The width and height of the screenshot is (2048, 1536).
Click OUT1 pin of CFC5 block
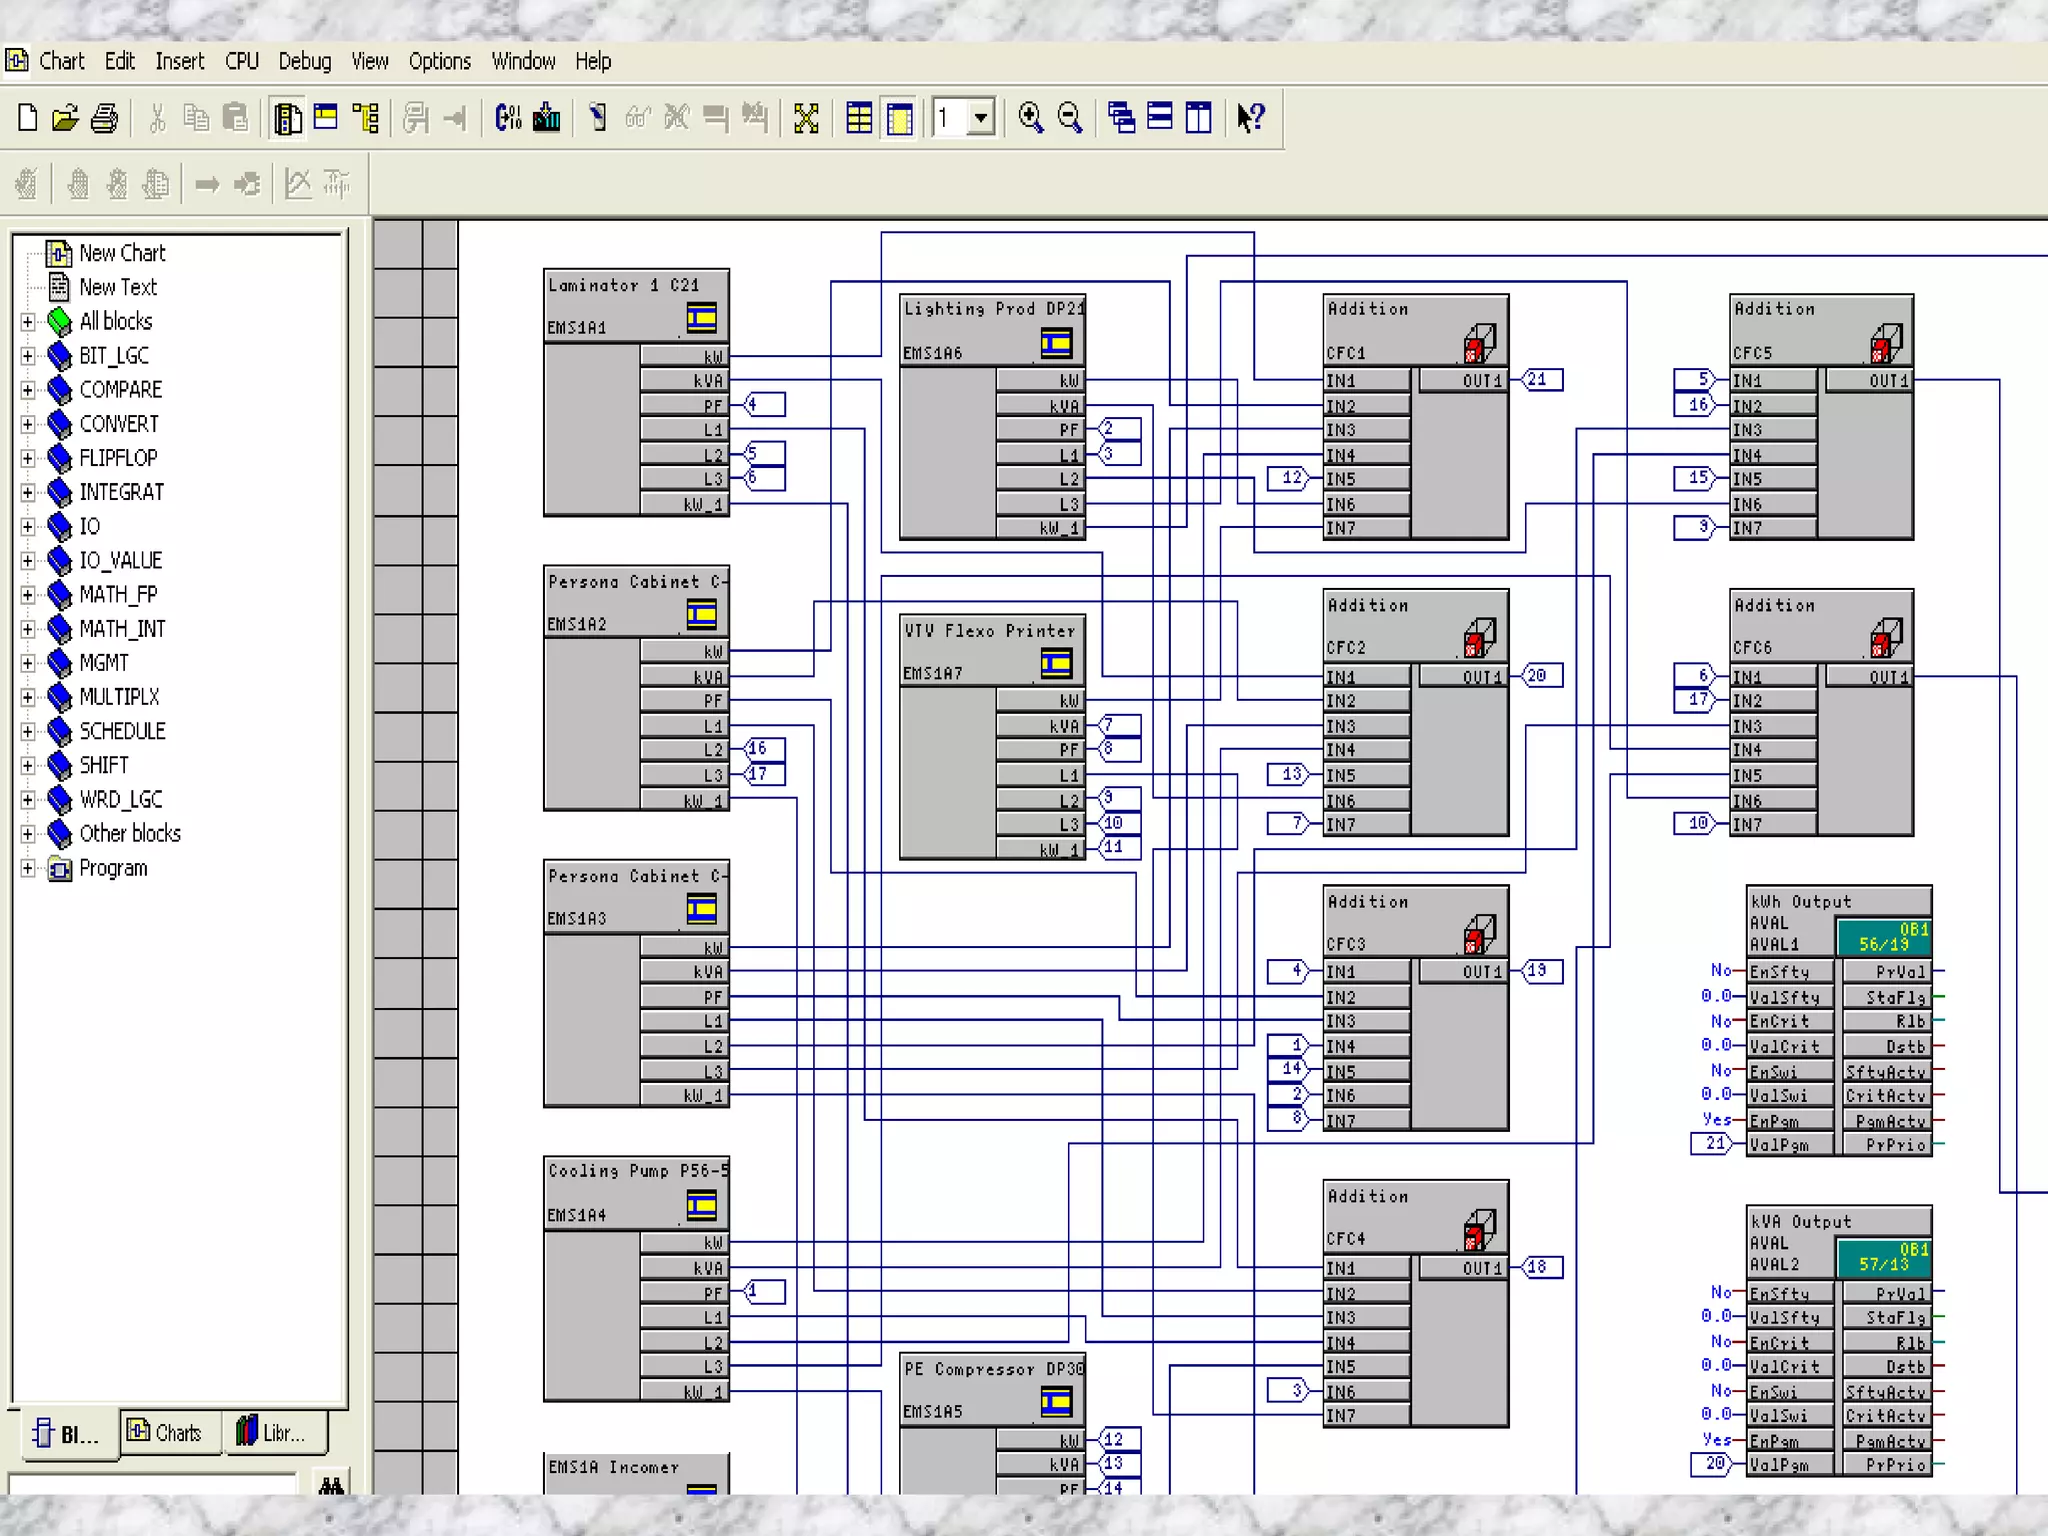[x=1869, y=380]
